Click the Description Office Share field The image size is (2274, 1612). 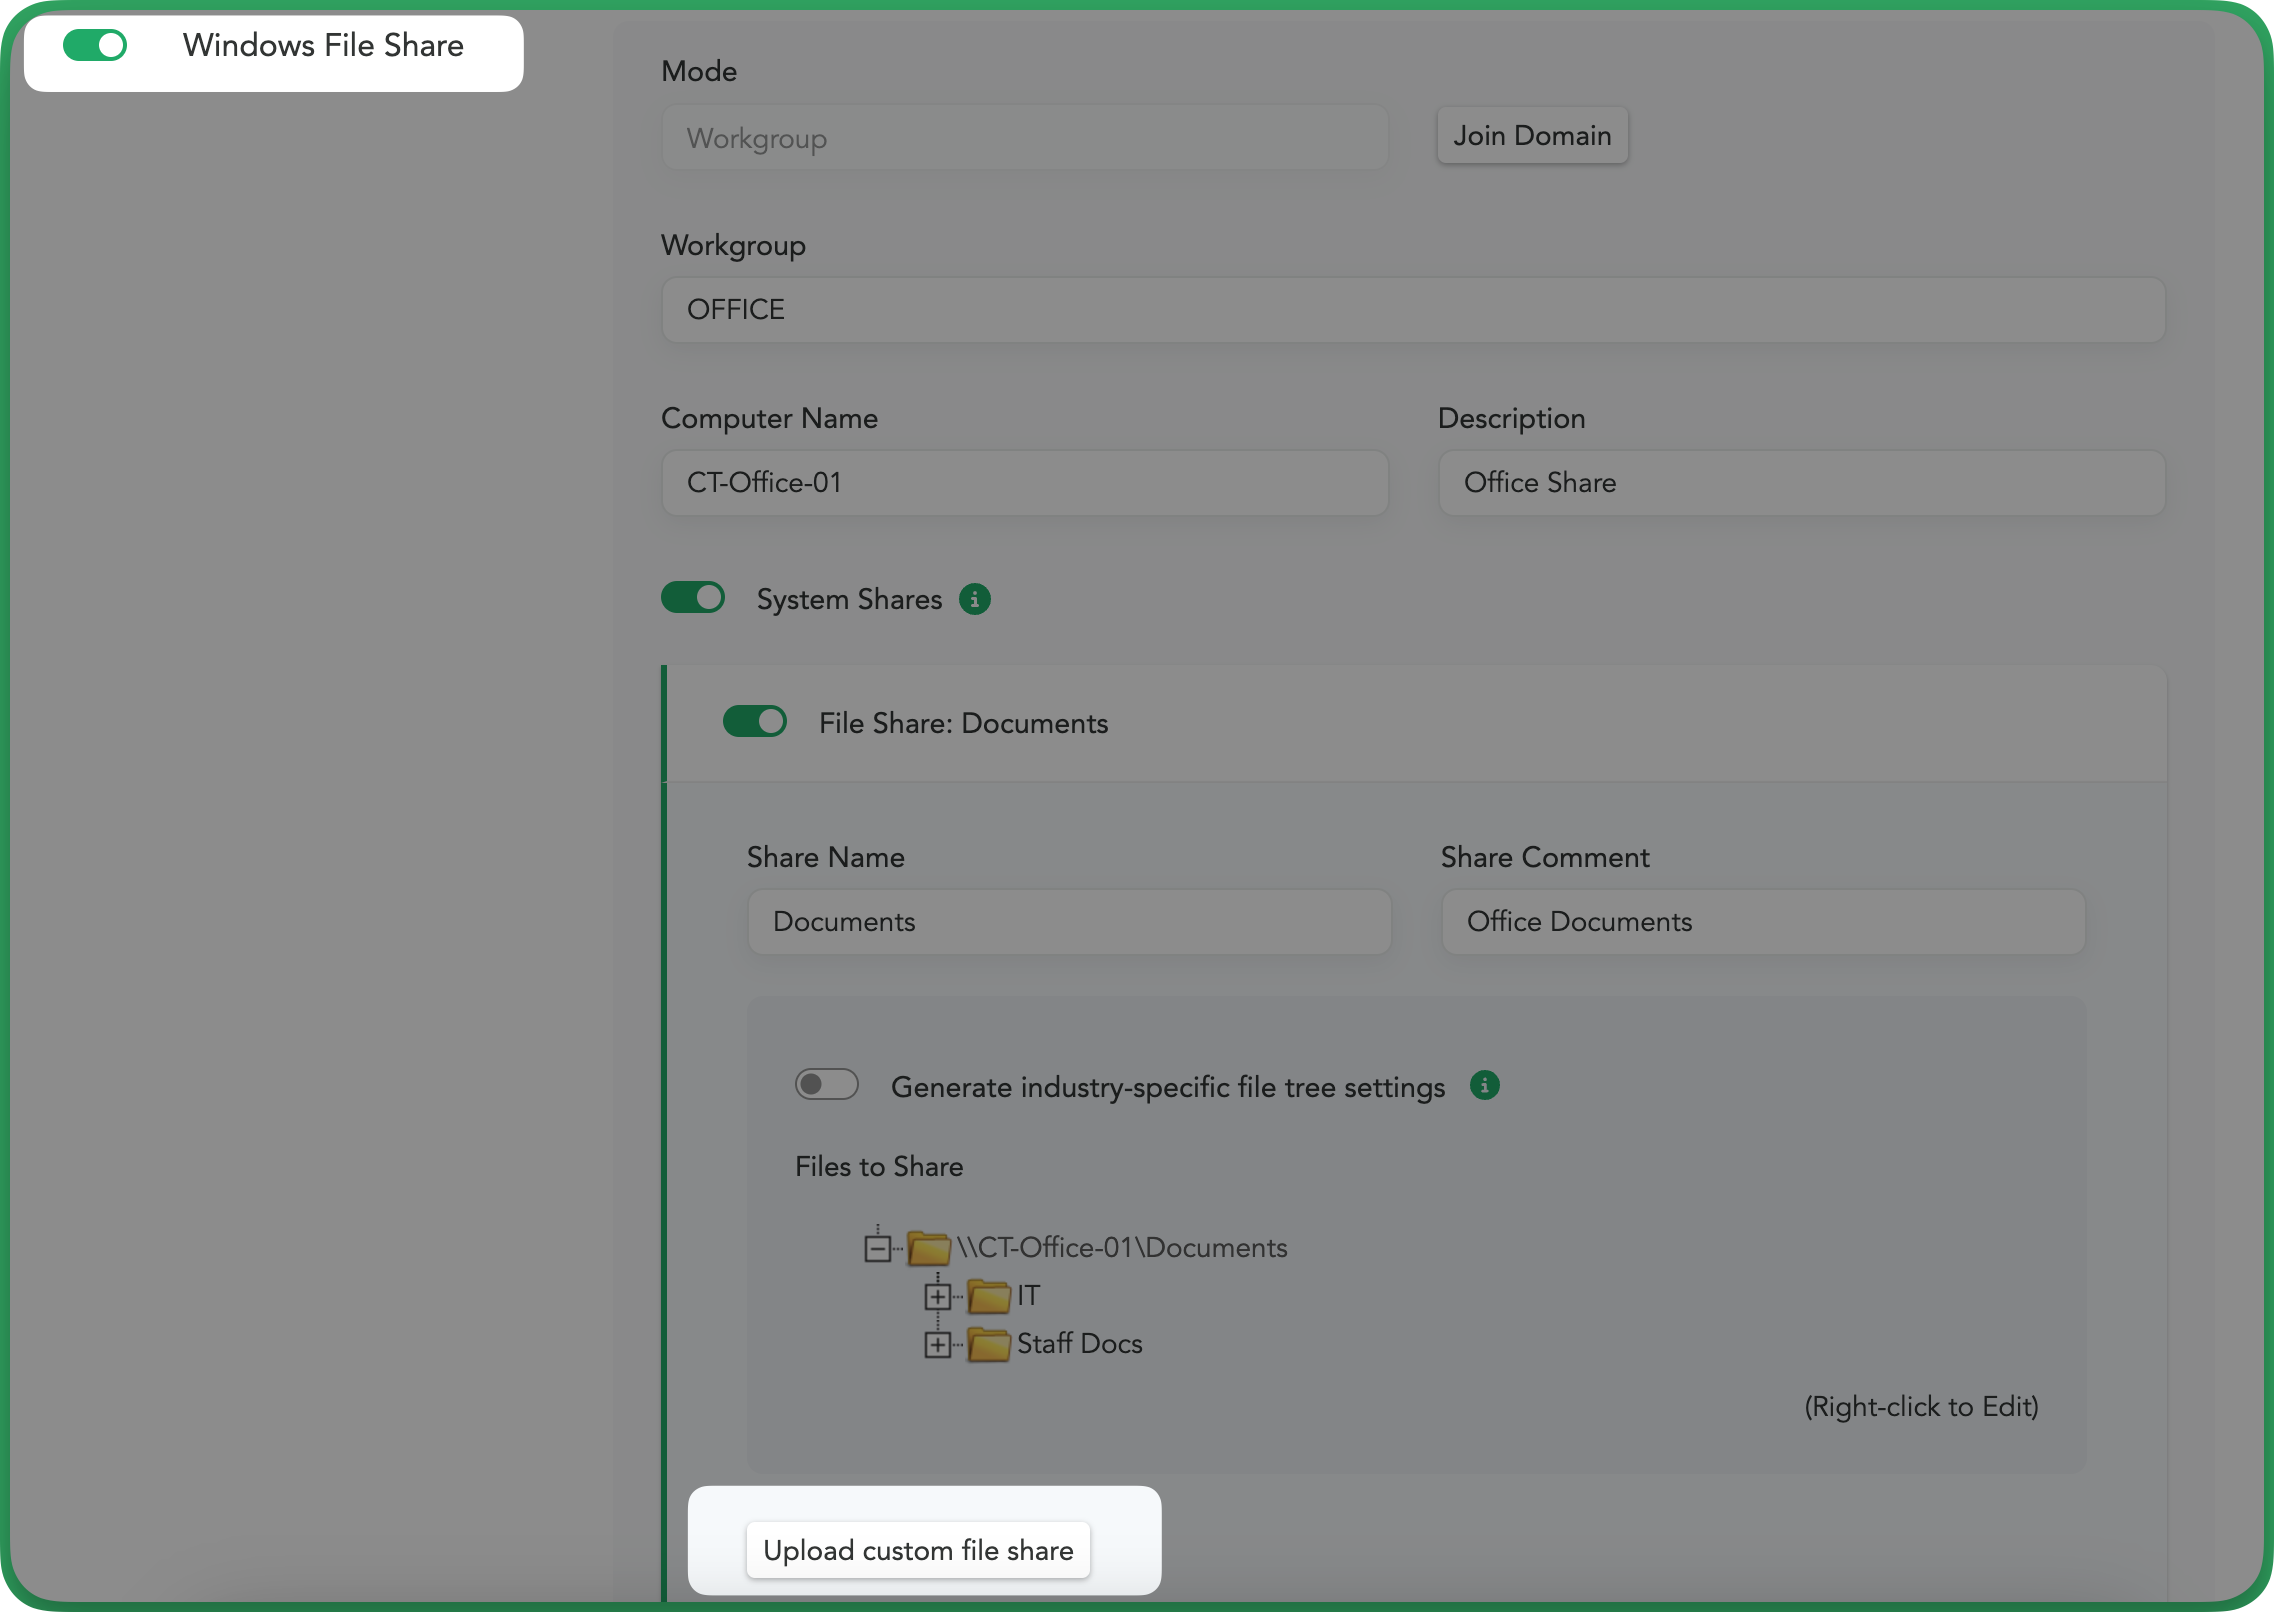[x=1800, y=483]
